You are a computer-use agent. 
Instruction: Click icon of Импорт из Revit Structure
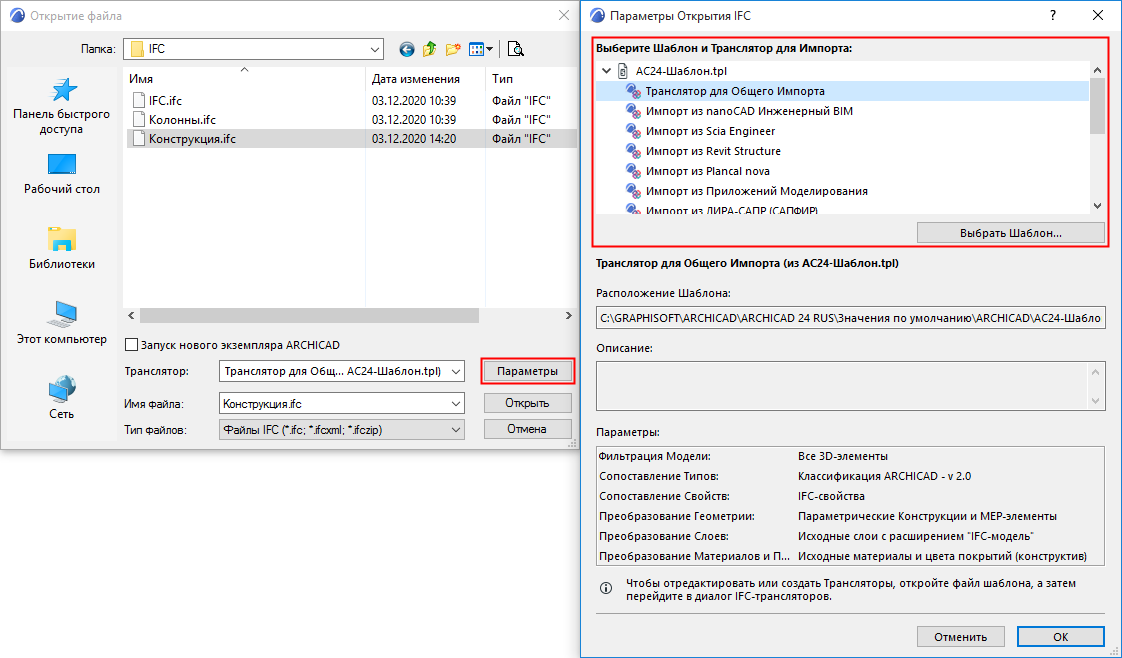click(633, 151)
